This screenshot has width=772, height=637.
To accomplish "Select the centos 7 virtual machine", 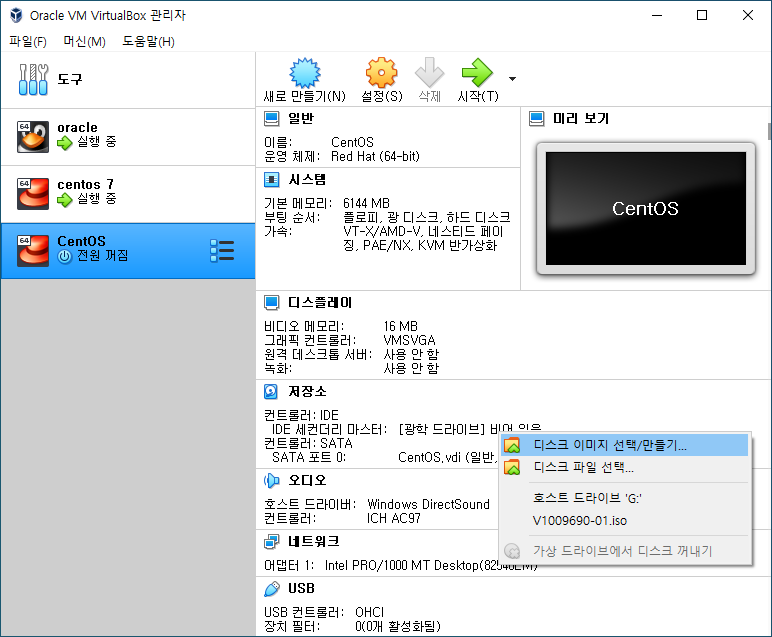I will [x=128, y=194].
